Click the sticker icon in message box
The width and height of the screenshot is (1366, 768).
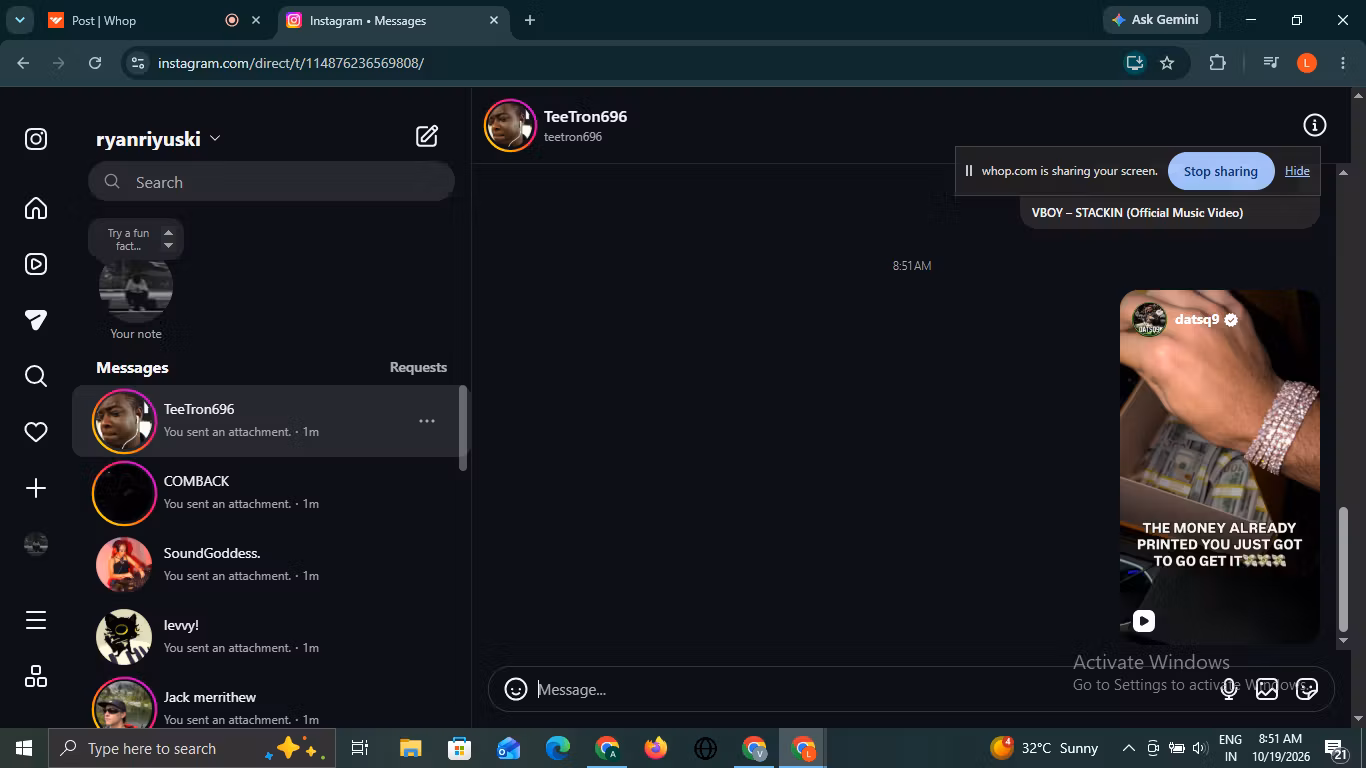click(x=1306, y=689)
